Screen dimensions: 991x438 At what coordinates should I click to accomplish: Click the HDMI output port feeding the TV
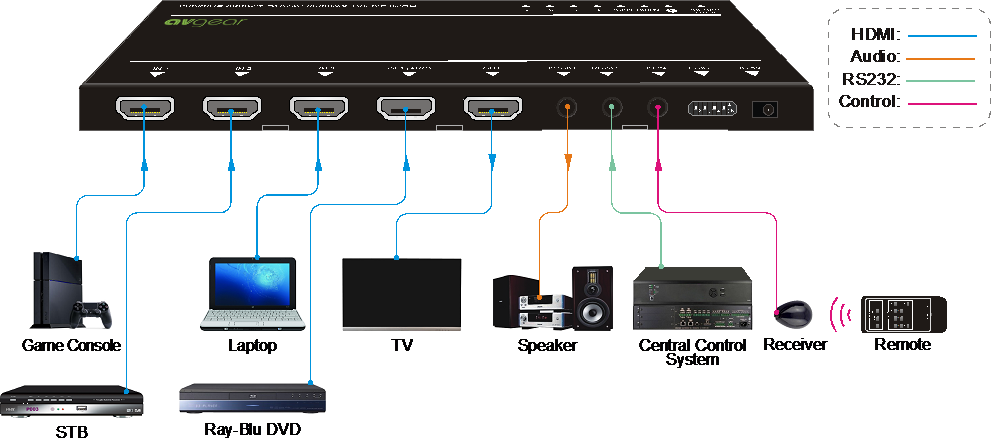492,107
